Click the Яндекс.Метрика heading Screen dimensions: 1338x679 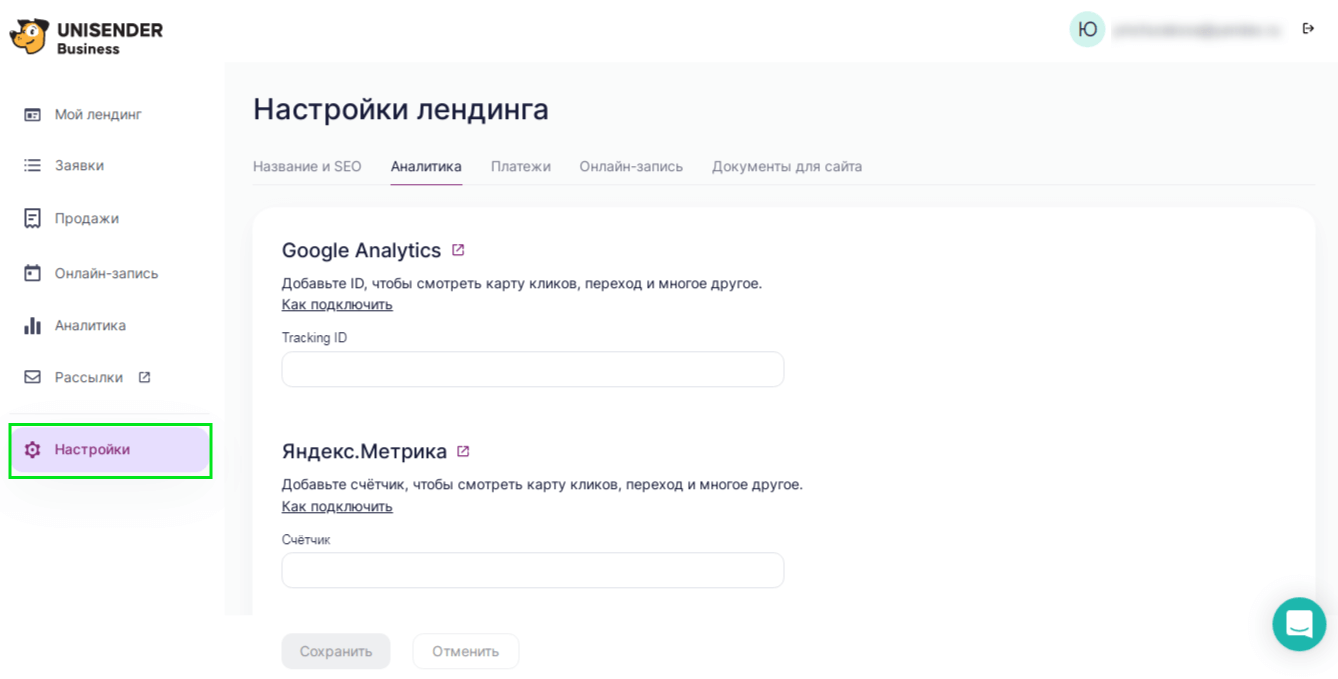(364, 451)
